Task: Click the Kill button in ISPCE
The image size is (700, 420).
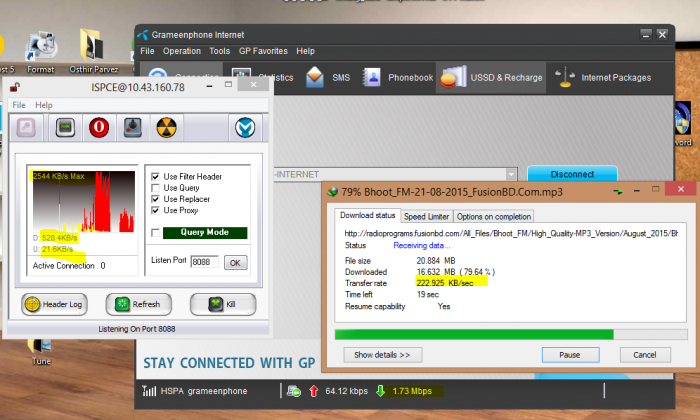Action: coord(223,304)
